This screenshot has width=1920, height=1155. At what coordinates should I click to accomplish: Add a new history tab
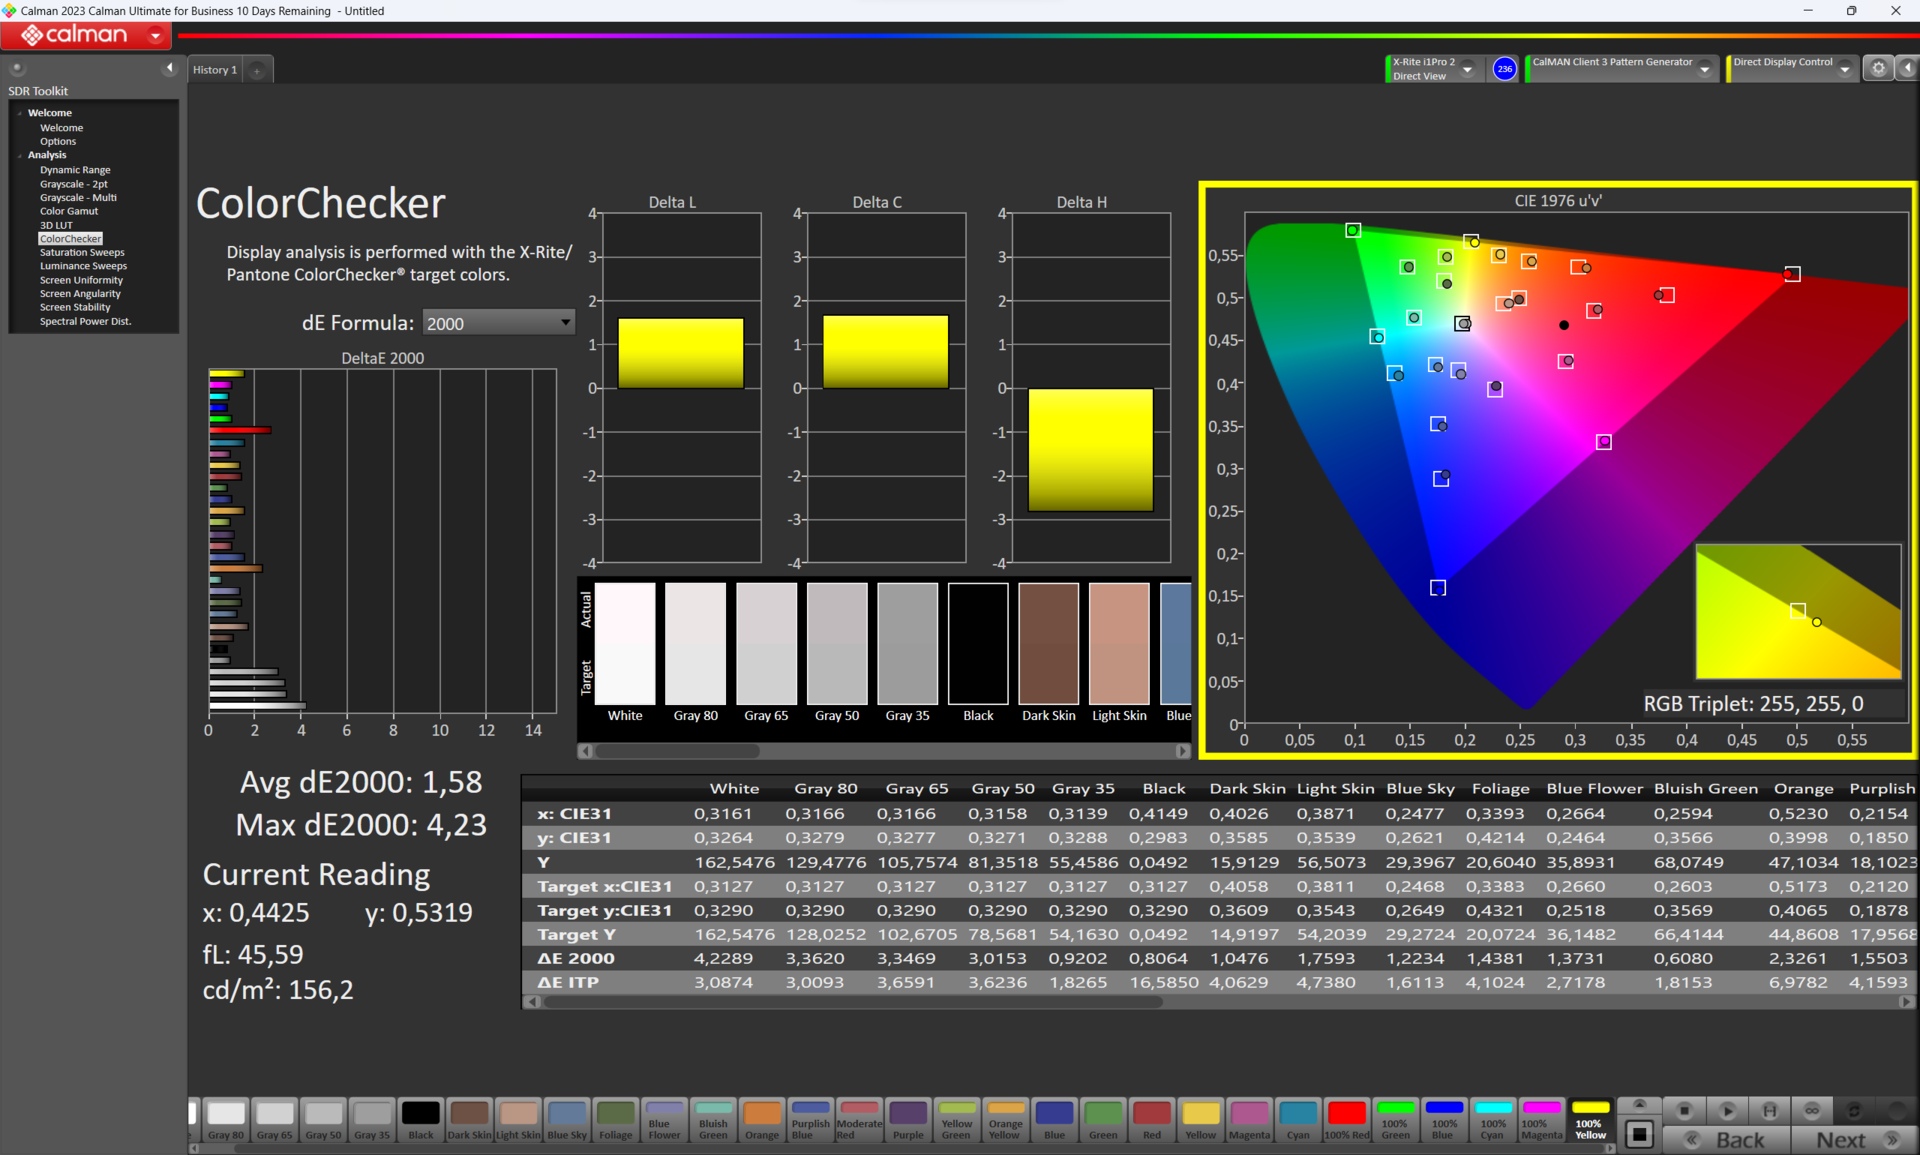coord(257,70)
